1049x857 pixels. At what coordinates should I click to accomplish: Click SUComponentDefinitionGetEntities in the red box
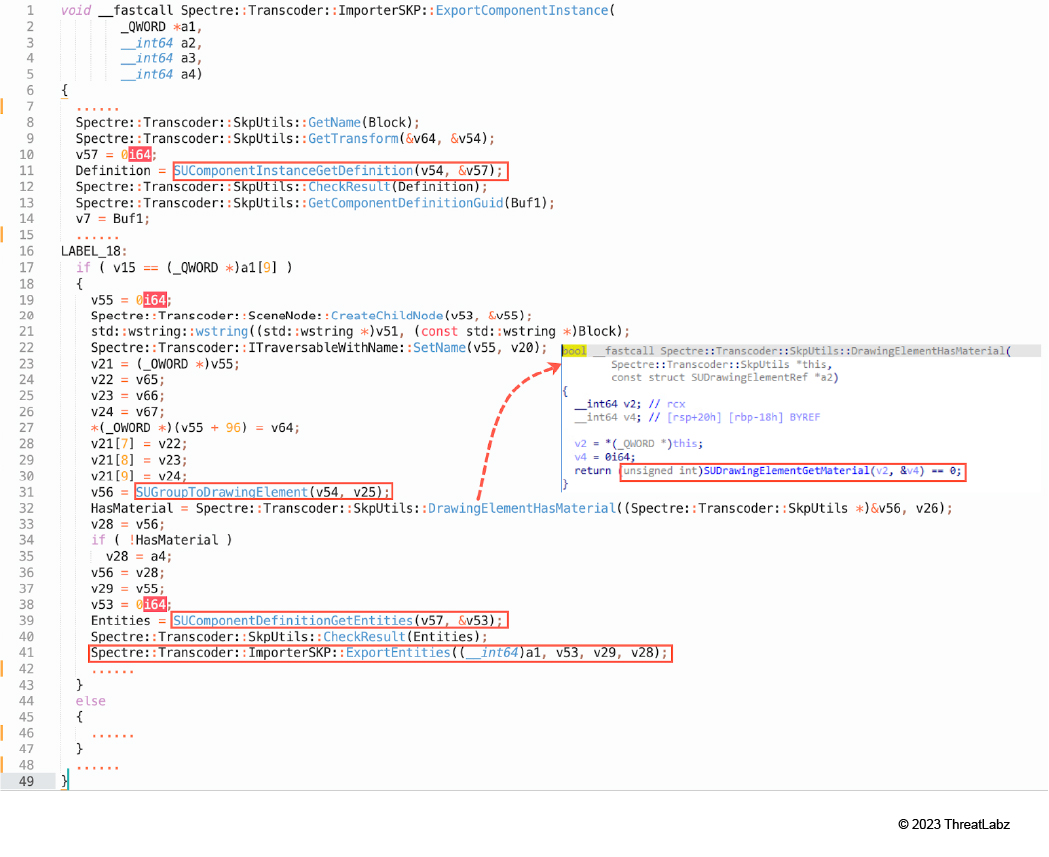(x=292, y=620)
